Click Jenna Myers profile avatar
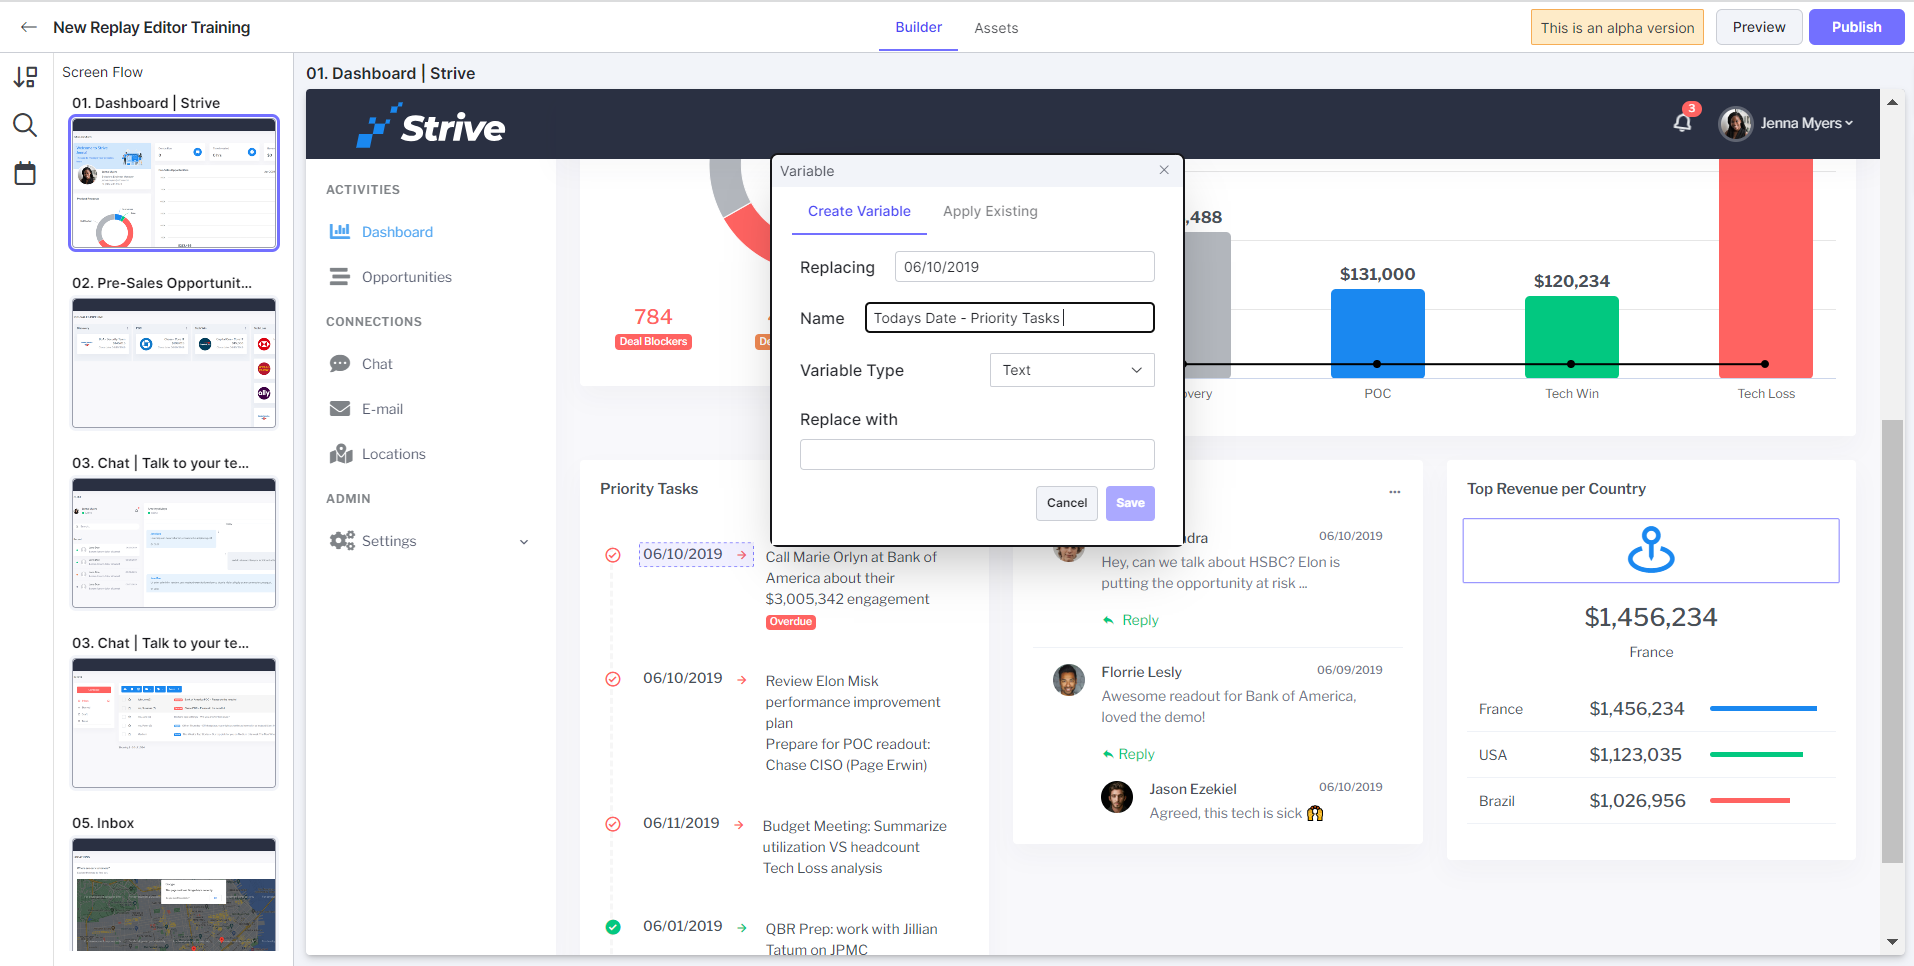 [1735, 123]
